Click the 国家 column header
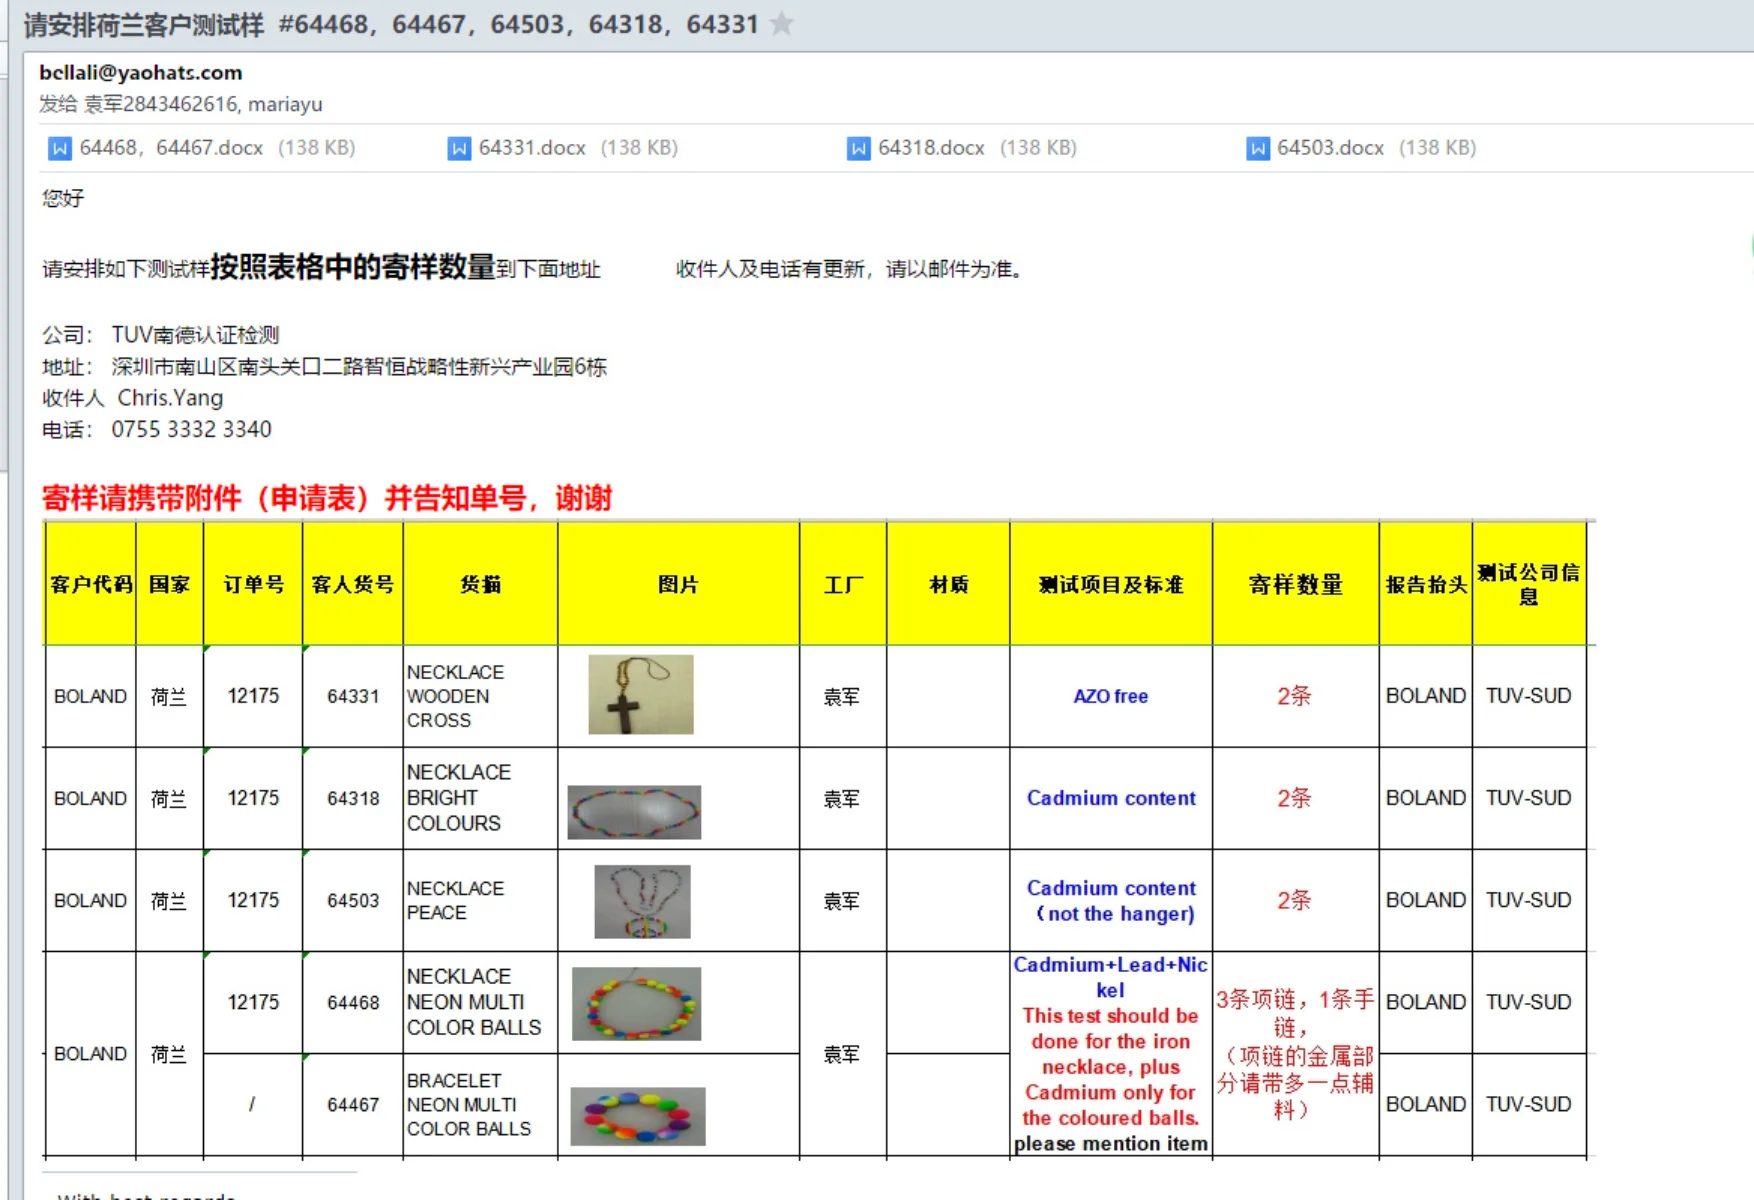Image resolution: width=1754 pixels, height=1200 pixels. pyautogui.click(x=169, y=584)
